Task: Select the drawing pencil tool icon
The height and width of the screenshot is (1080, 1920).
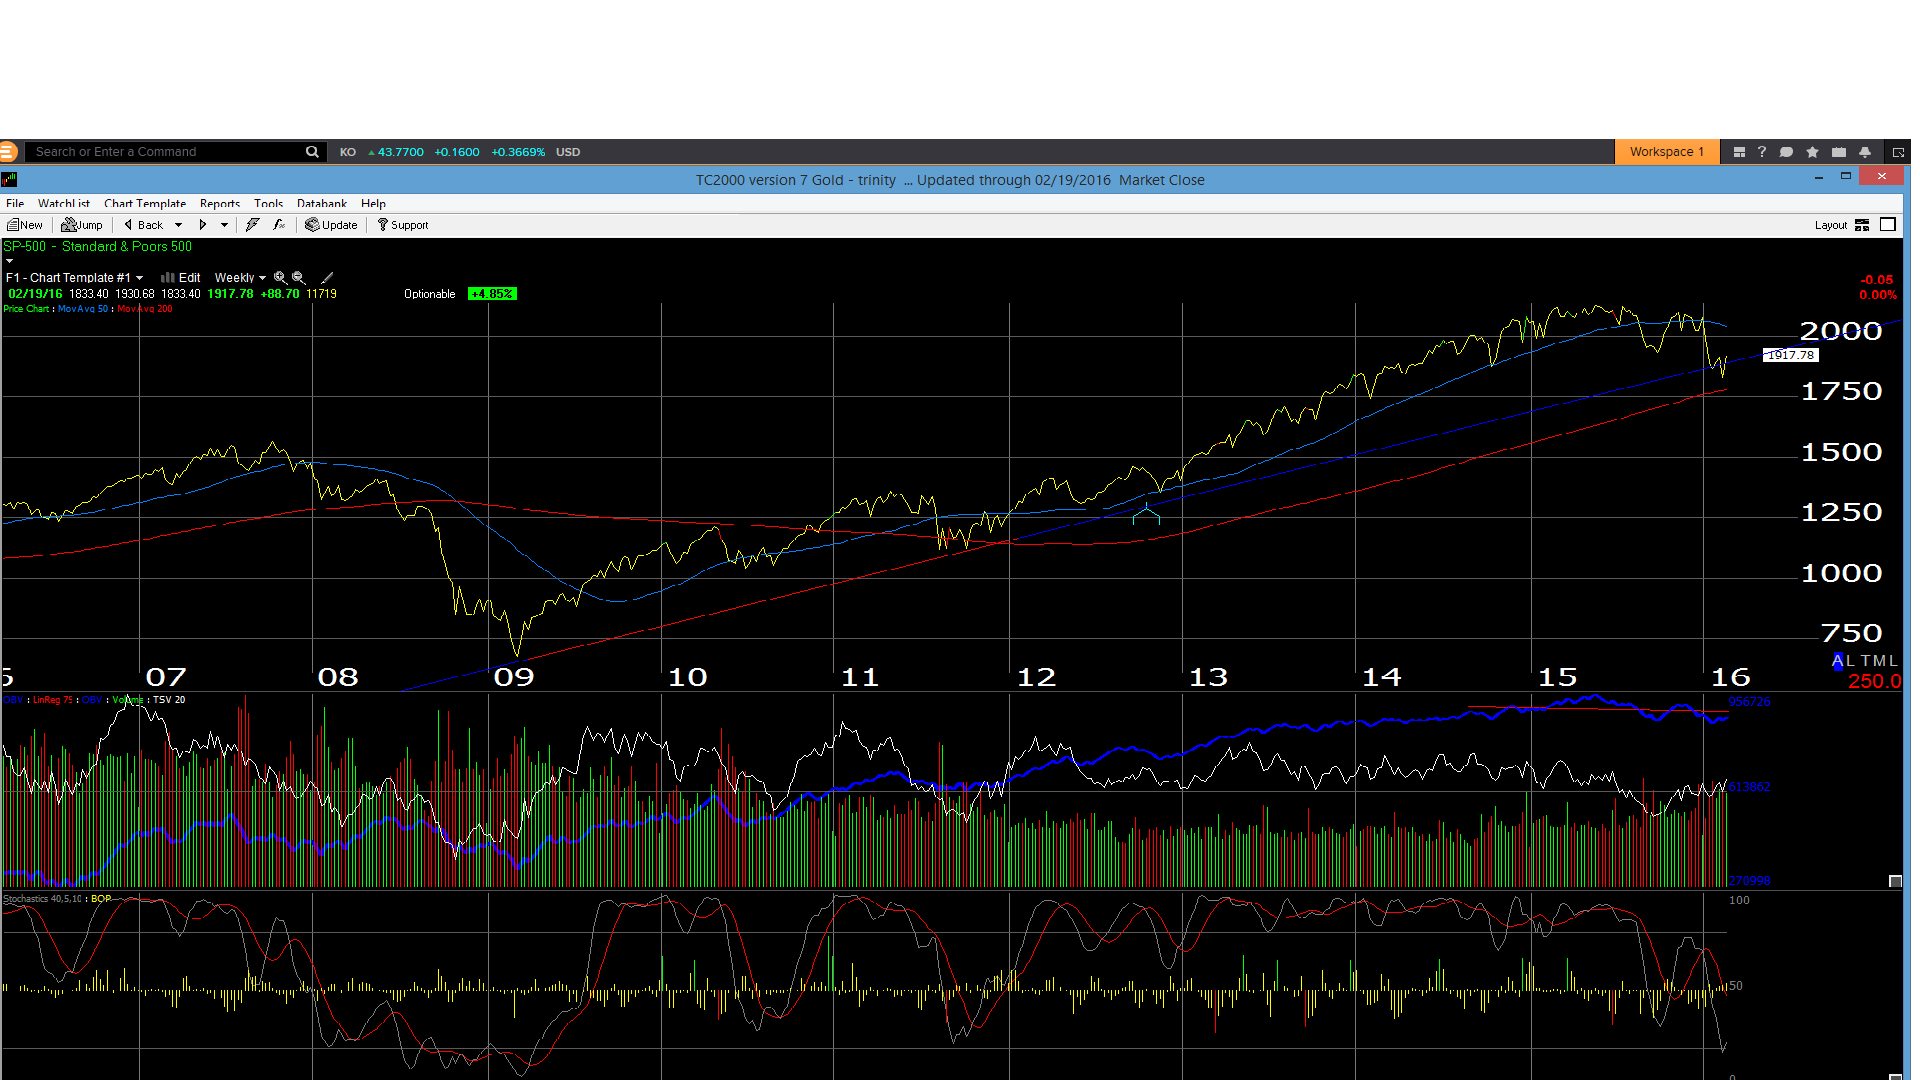Action: pos(327,278)
